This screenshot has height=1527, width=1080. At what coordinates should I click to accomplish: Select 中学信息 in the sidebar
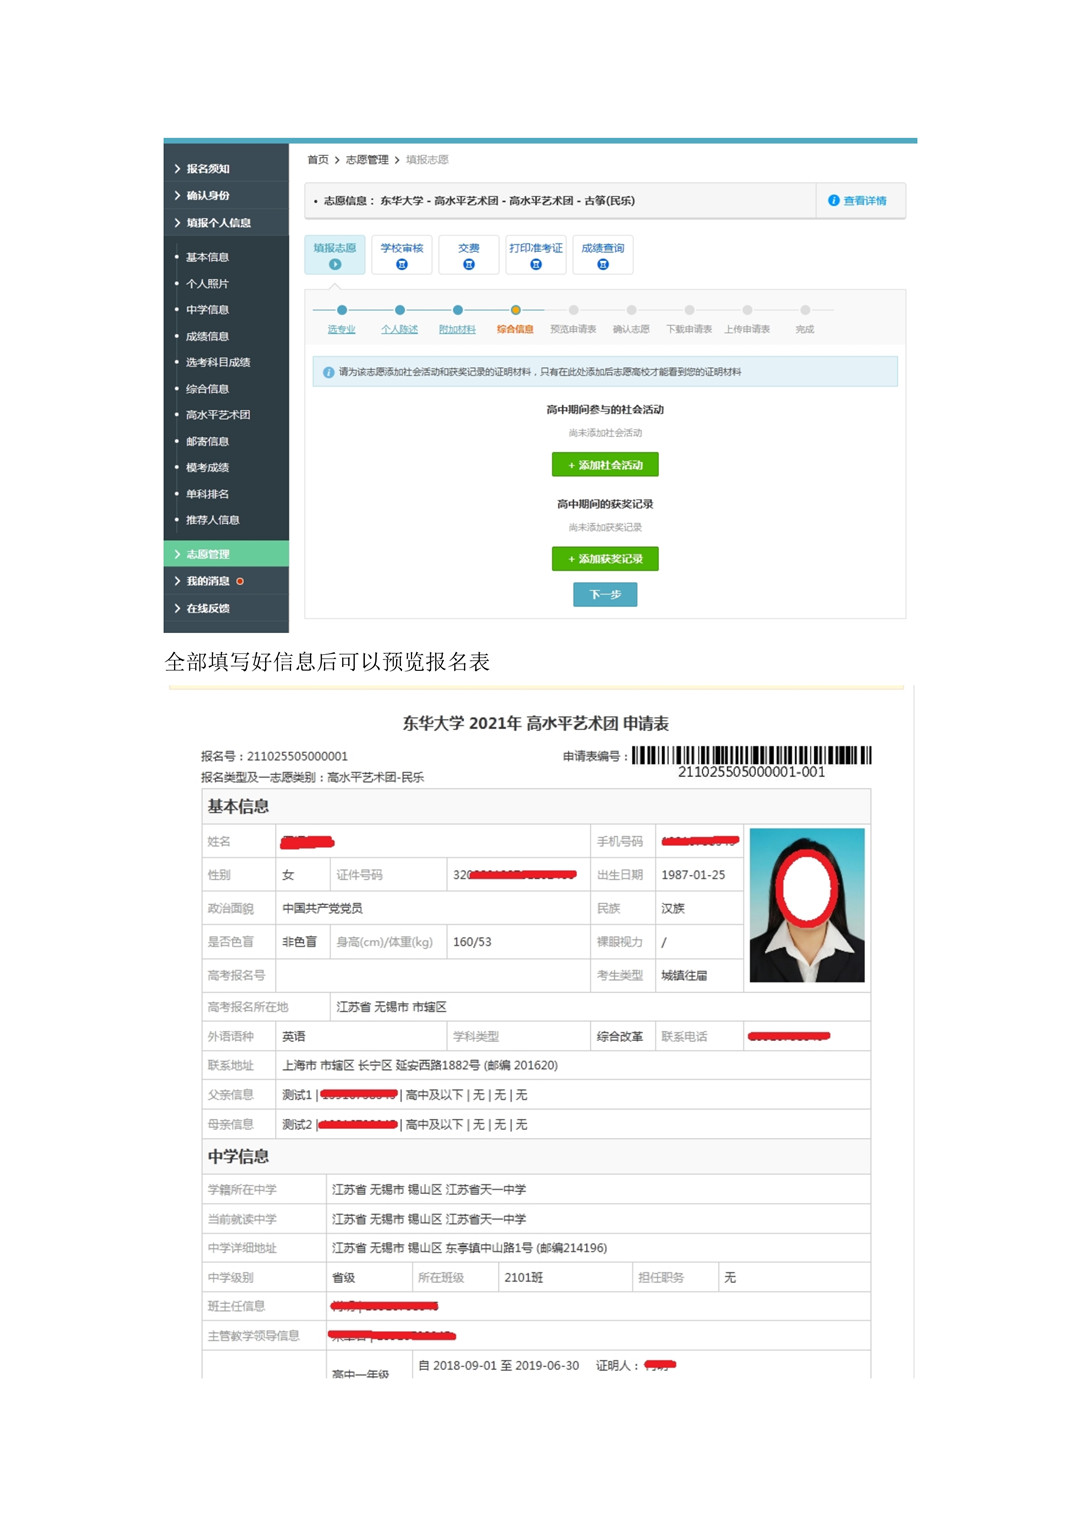point(207,310)
